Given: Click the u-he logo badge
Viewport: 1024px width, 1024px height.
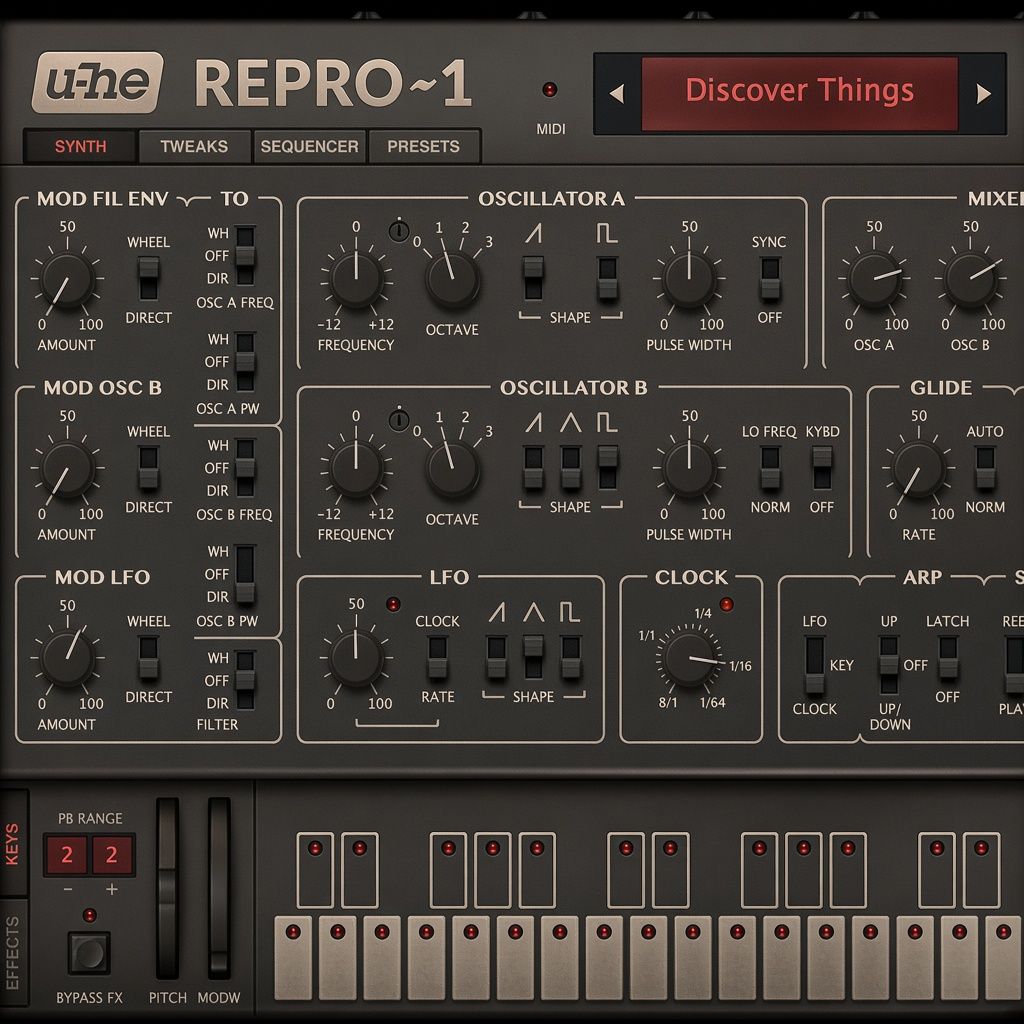Looking at the screenshot, I should pos(97,83).
